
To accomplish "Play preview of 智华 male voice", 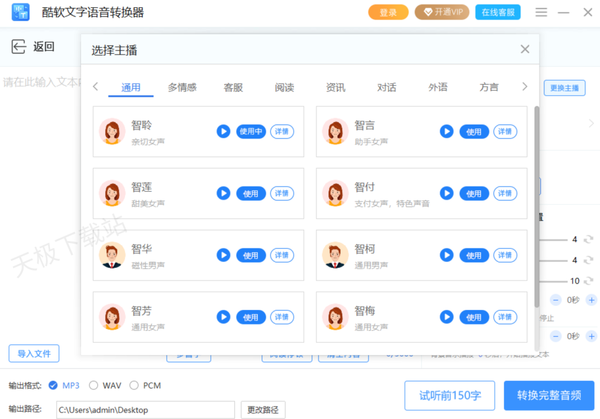I will (x=224, y=256).
